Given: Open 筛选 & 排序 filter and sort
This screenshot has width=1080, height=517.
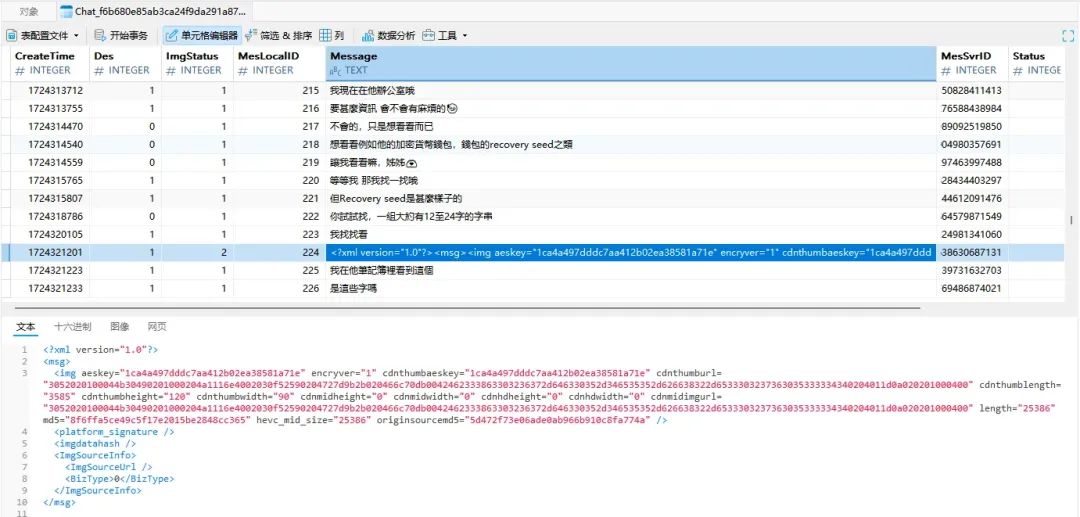Looking at the screenshot, I should point(278,35).
